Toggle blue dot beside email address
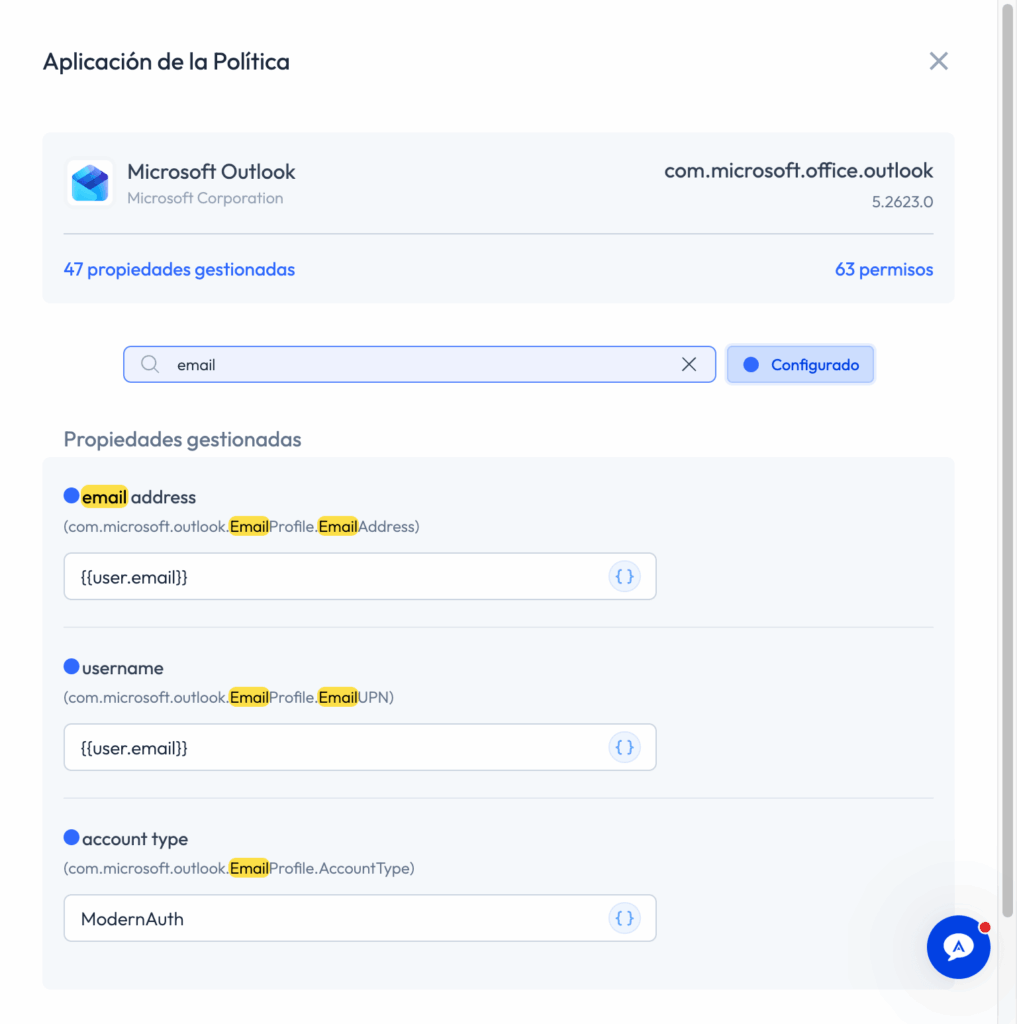 [x=71, y=496]
